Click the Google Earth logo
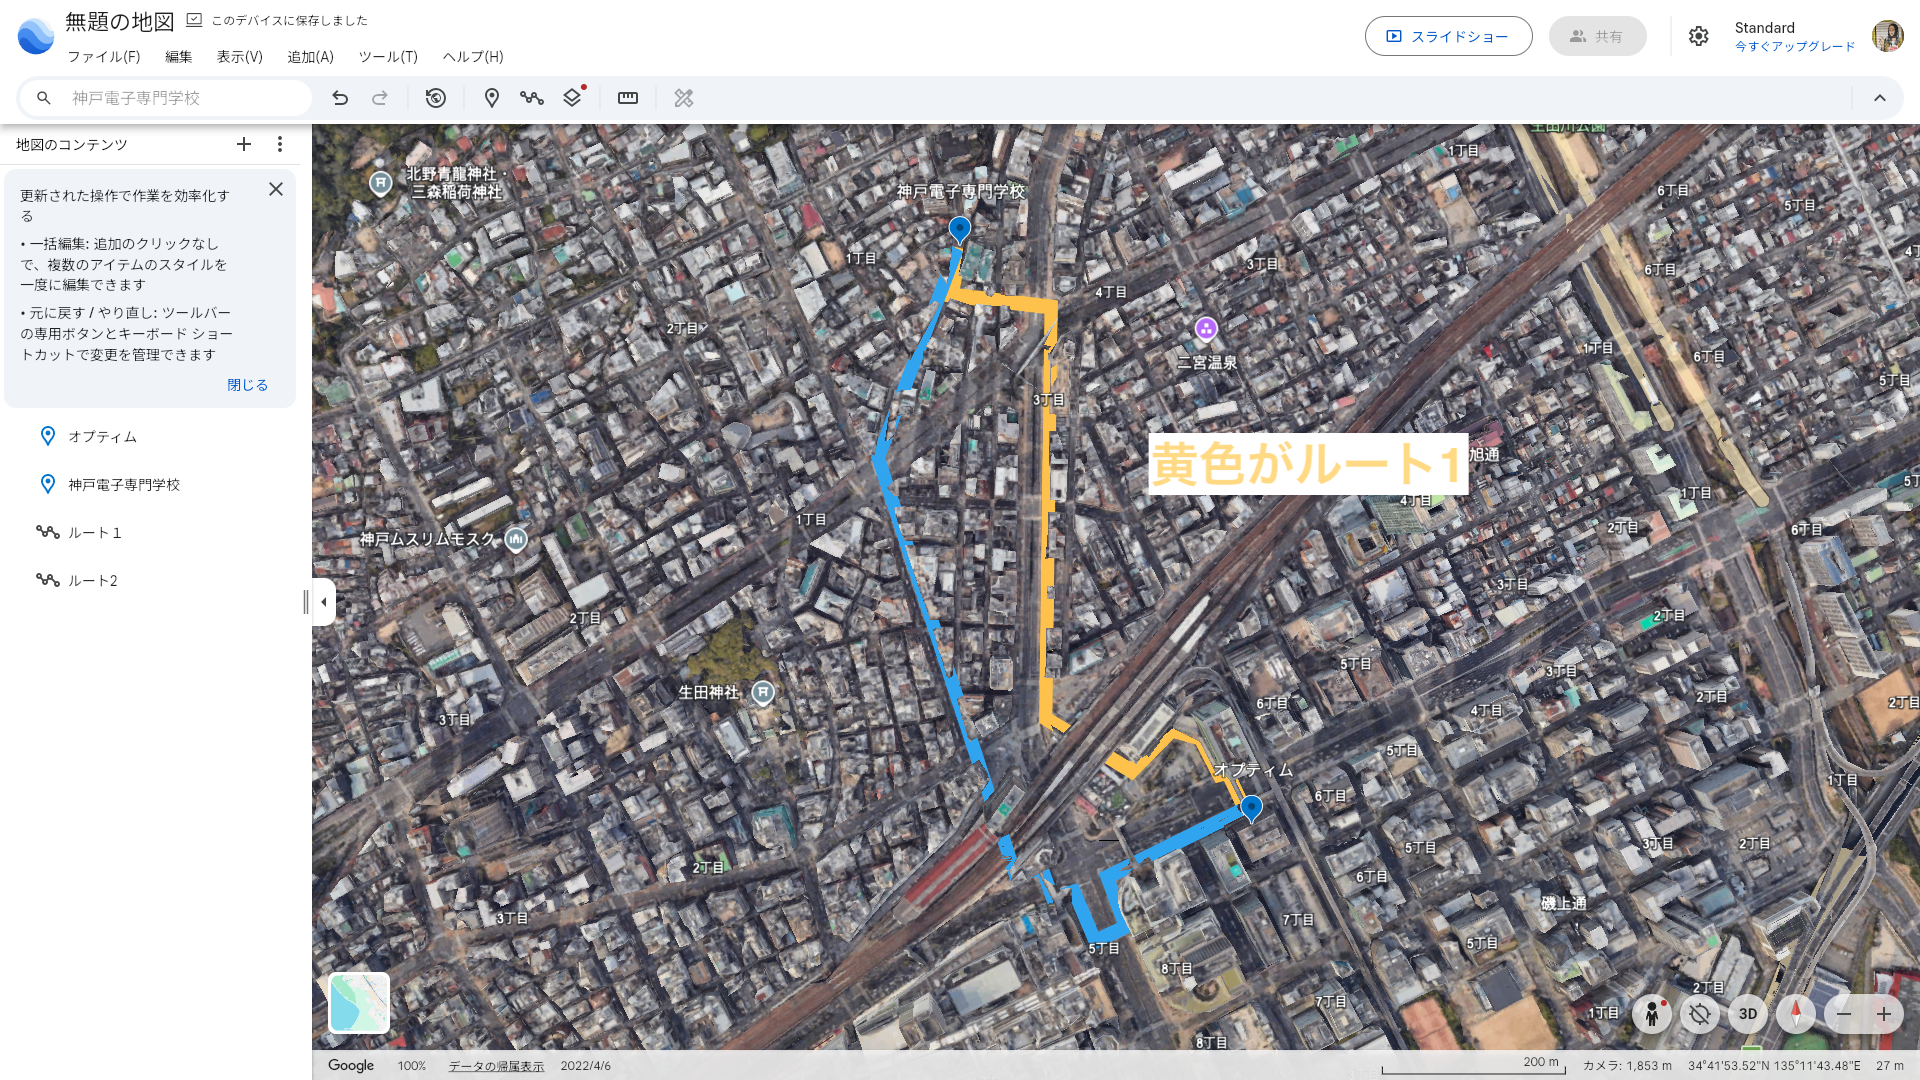Screen dimensions: 1920x1080 [x=36, y=37]
